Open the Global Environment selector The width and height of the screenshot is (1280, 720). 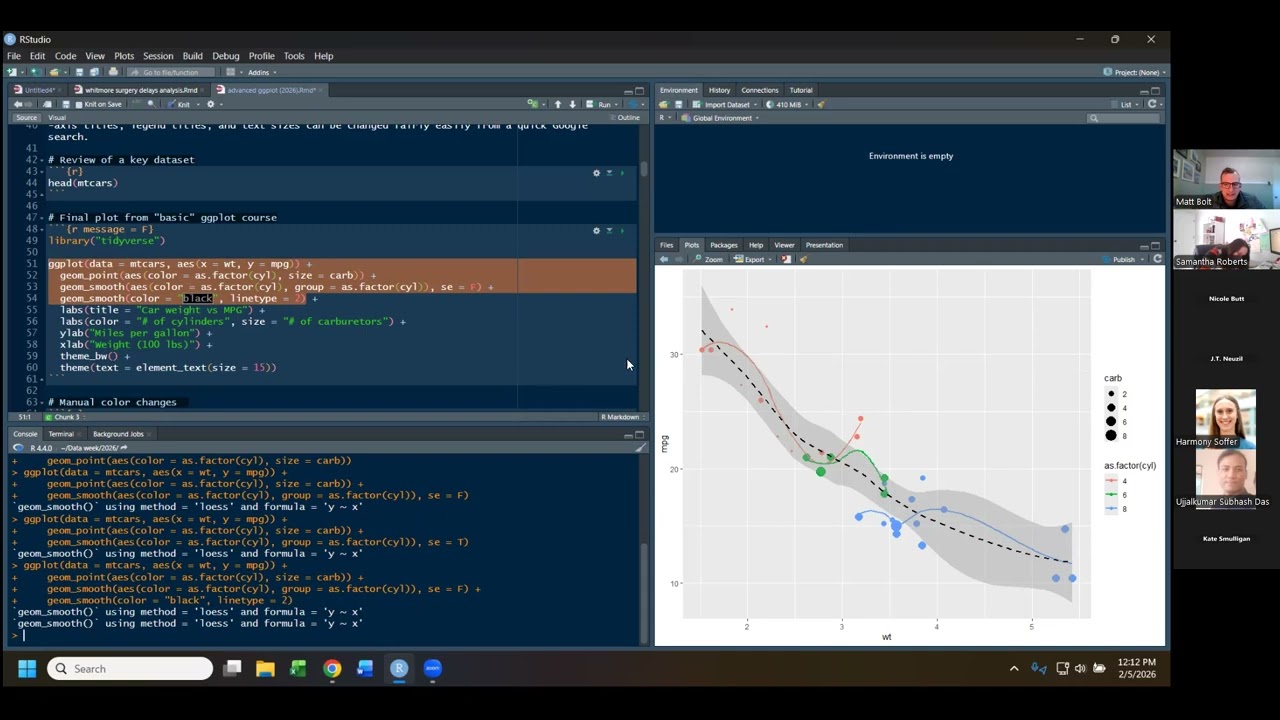(x=720, y=118)
